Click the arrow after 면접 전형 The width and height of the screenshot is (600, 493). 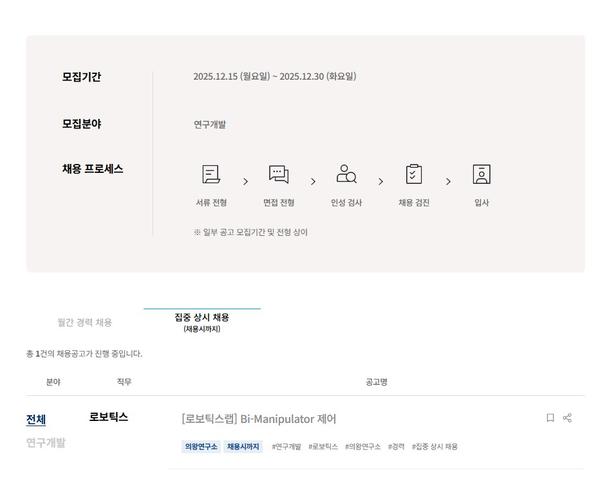(313, 181)
